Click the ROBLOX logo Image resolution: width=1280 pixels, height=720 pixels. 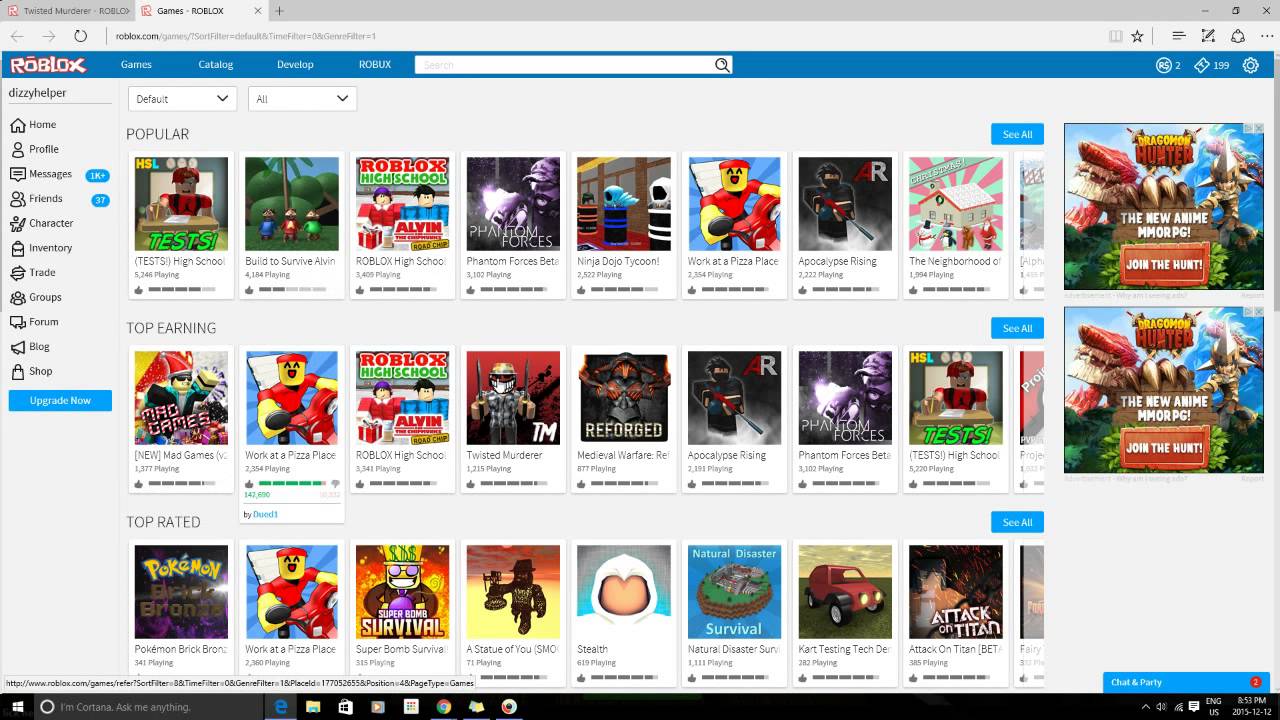point(48,65)
